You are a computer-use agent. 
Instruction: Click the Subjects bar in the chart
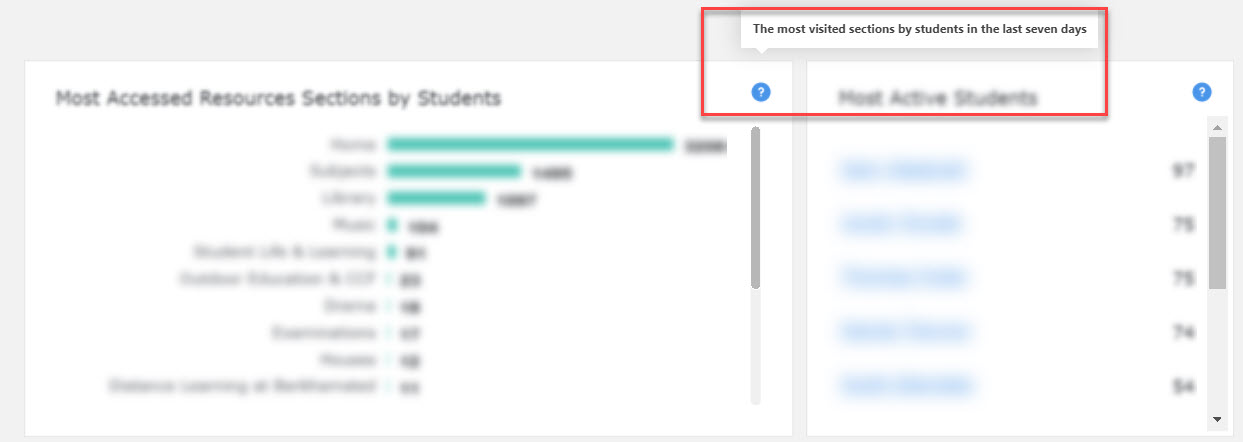454,171
